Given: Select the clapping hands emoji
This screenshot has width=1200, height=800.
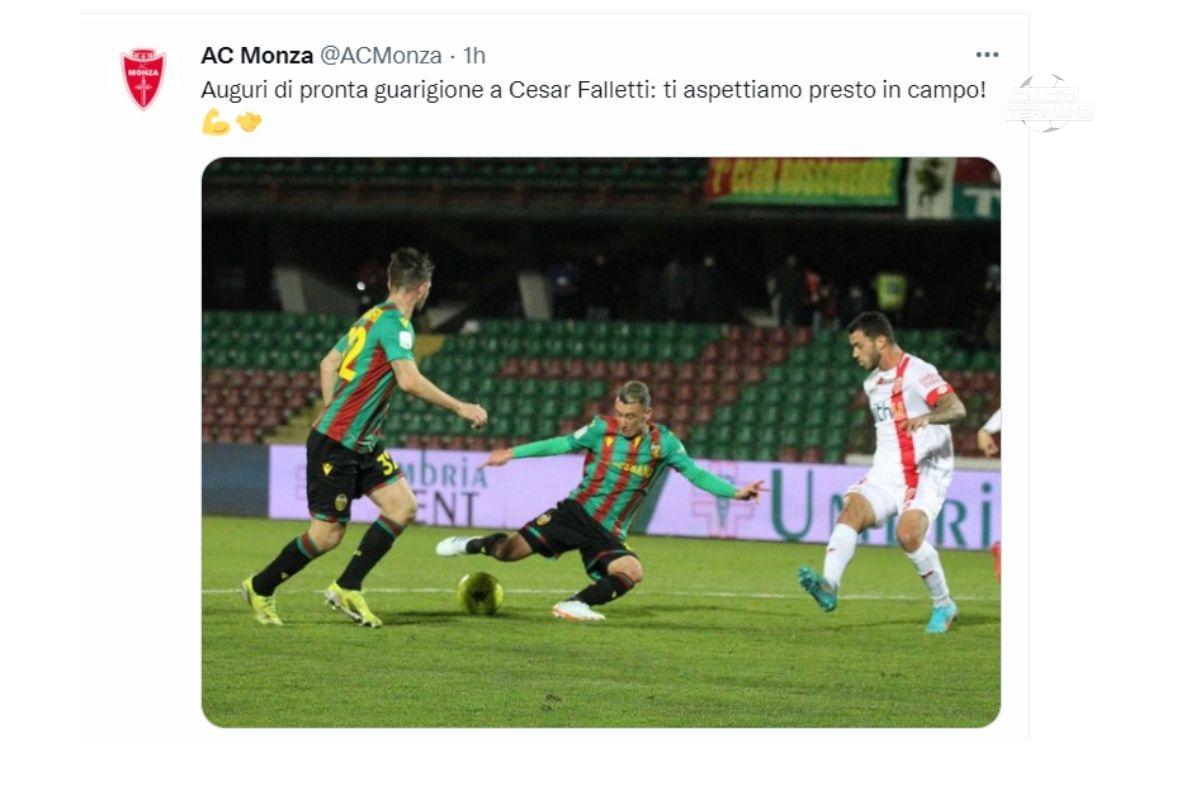Looking at the screenshot, I should (x=249, y=122).
